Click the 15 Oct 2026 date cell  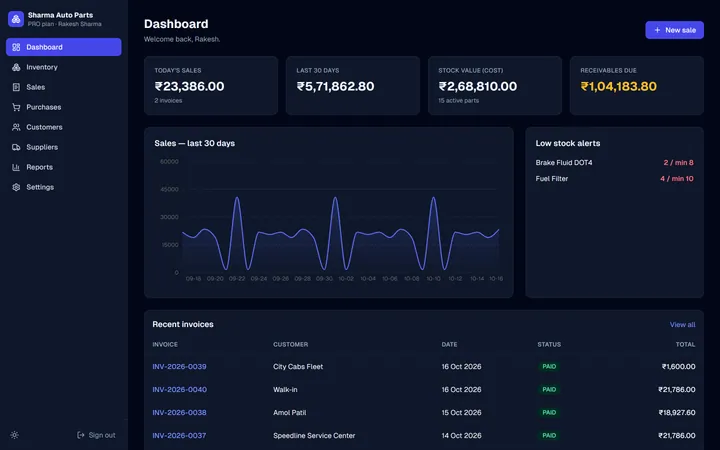click(x=461, y=412)
